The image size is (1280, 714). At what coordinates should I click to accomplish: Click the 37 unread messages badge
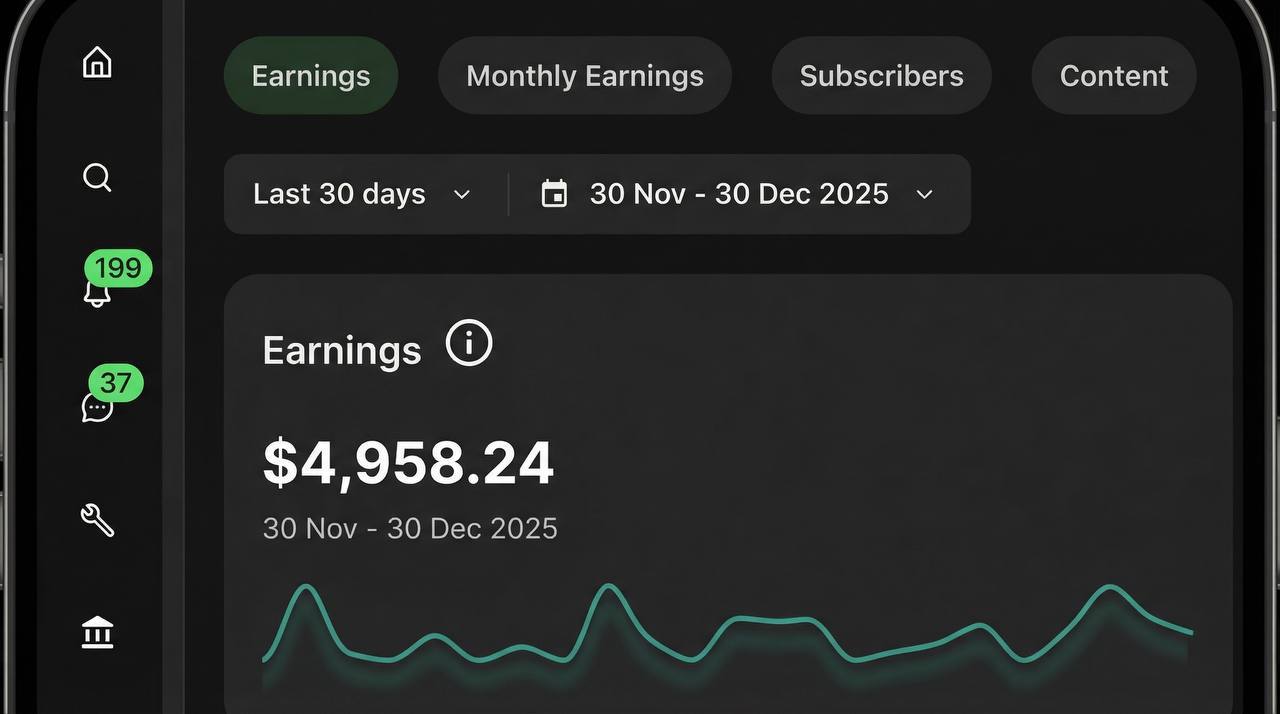click(x=116, y=382)
